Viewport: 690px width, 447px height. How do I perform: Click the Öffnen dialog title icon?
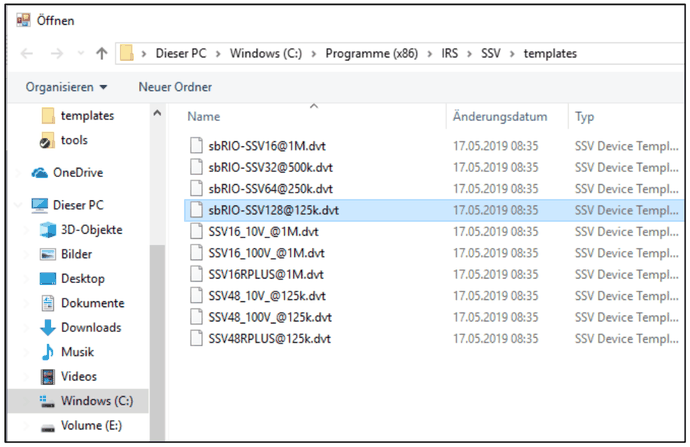tap(23, 20)
